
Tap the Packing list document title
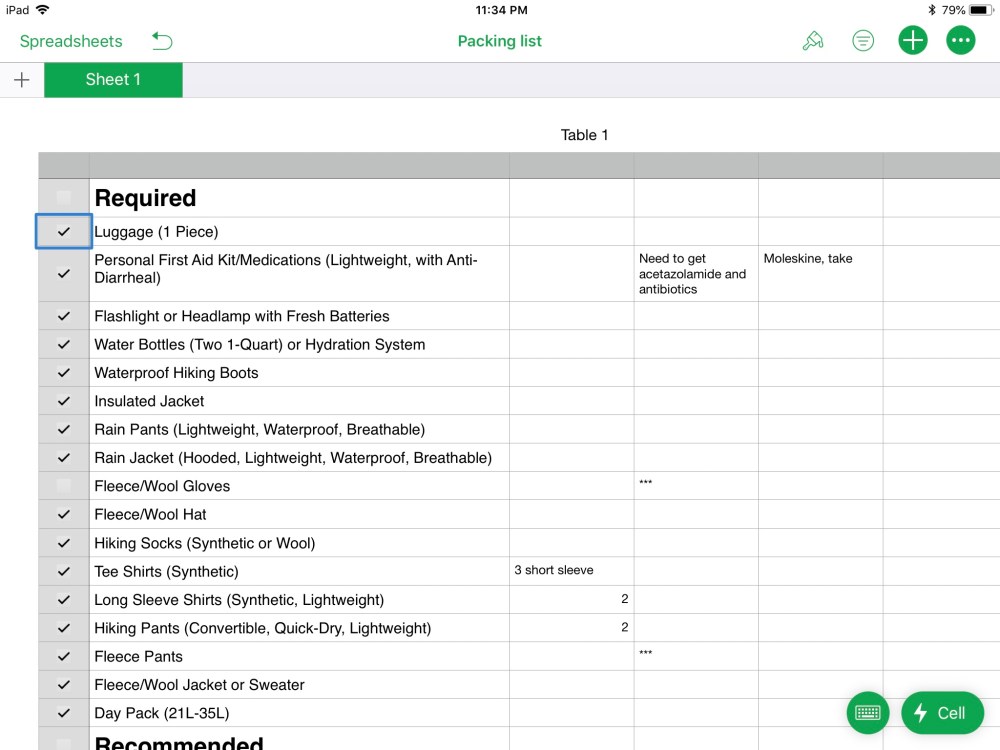pos(499,41)
